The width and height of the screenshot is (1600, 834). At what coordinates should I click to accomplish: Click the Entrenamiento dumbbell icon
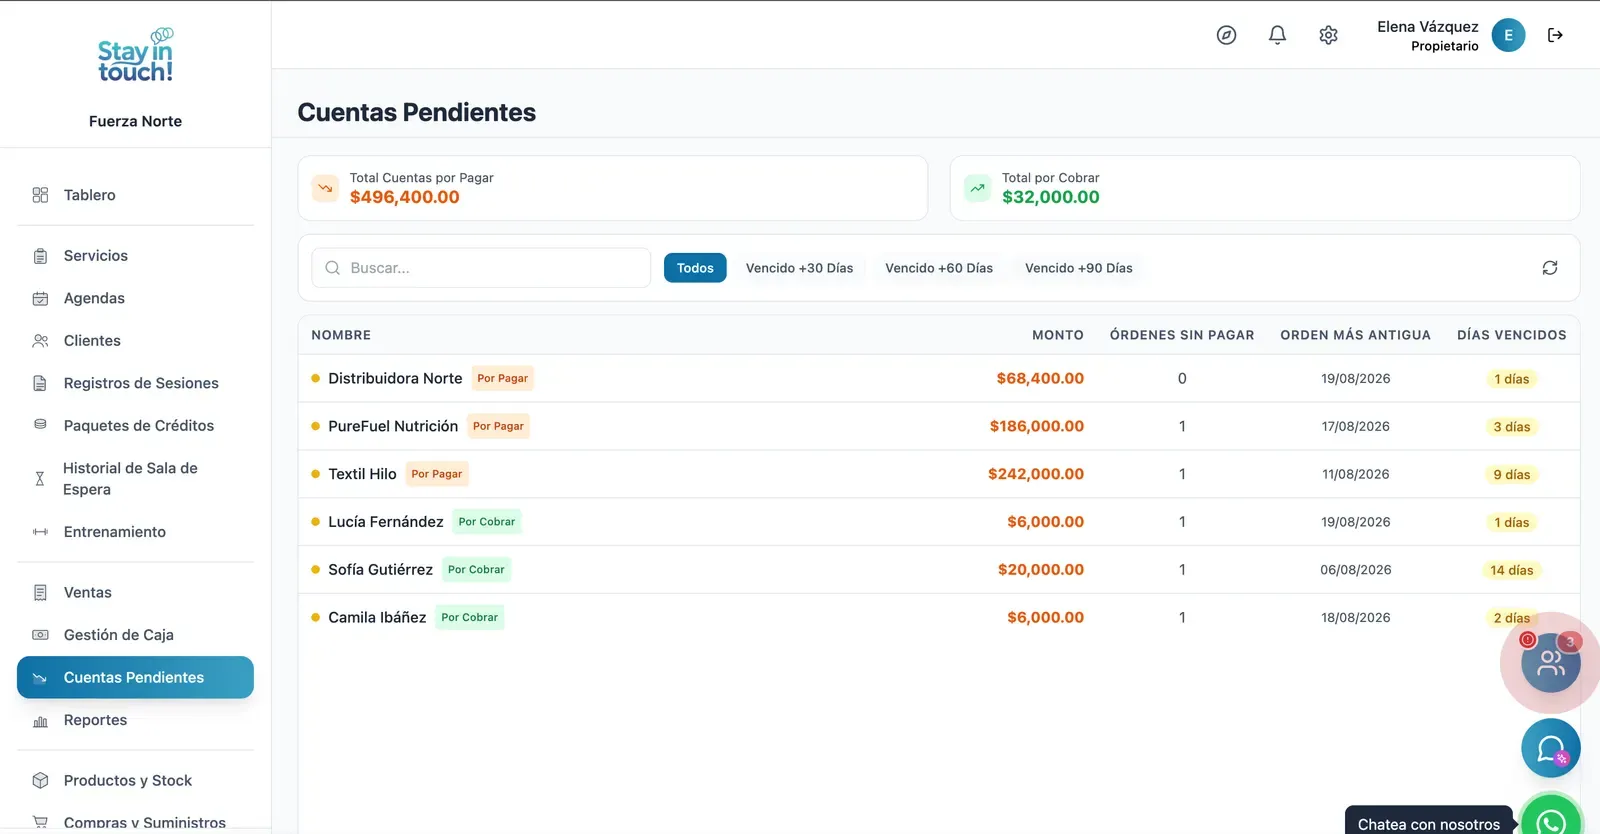point(40,532)
